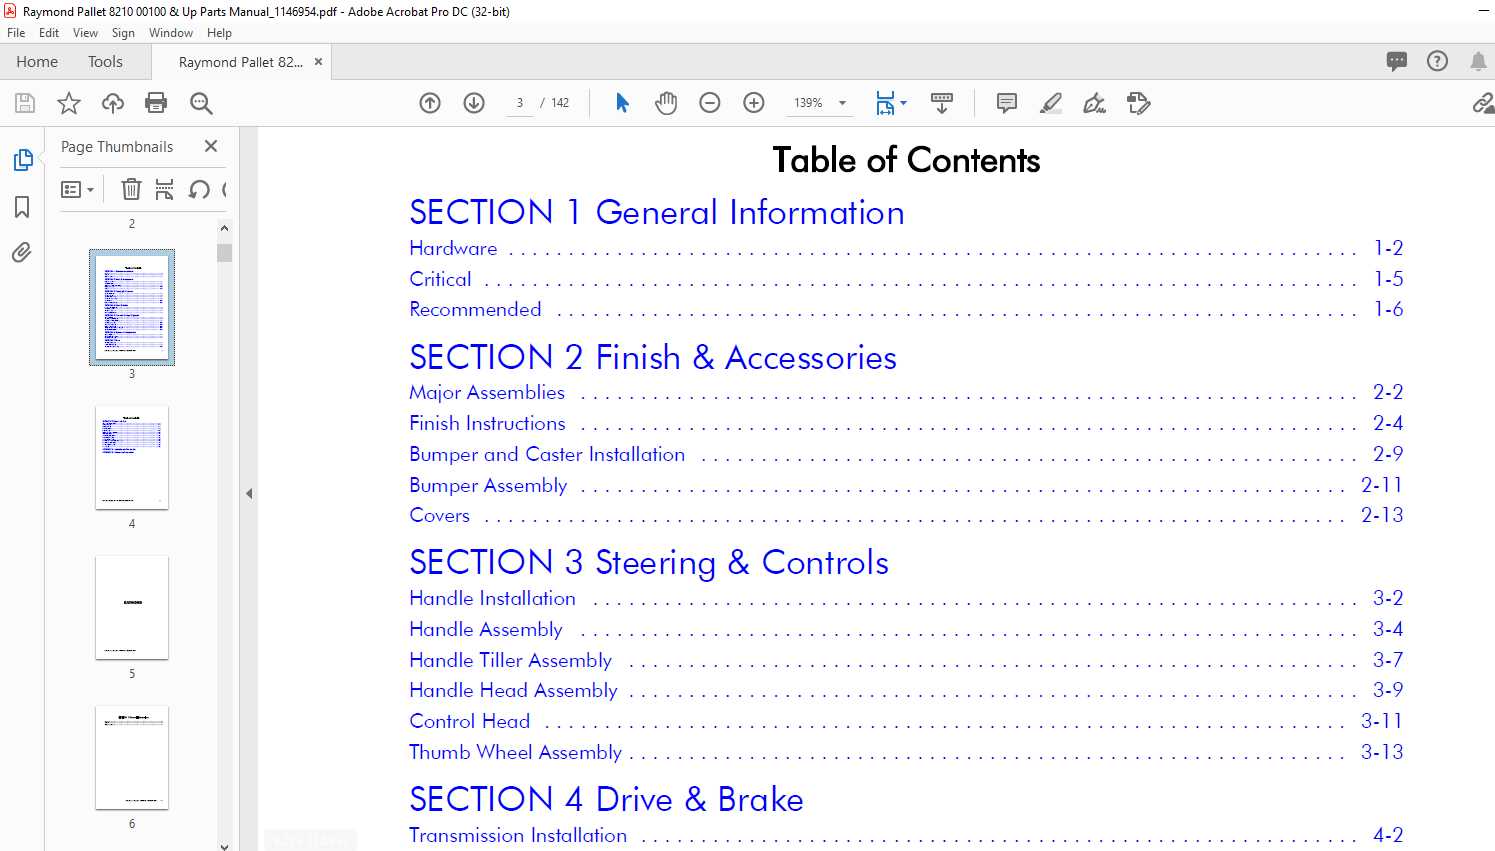The width and height of the screenshot is (1495, 851).
Task: Select the page 3 thumbnail
Action: 132,307
